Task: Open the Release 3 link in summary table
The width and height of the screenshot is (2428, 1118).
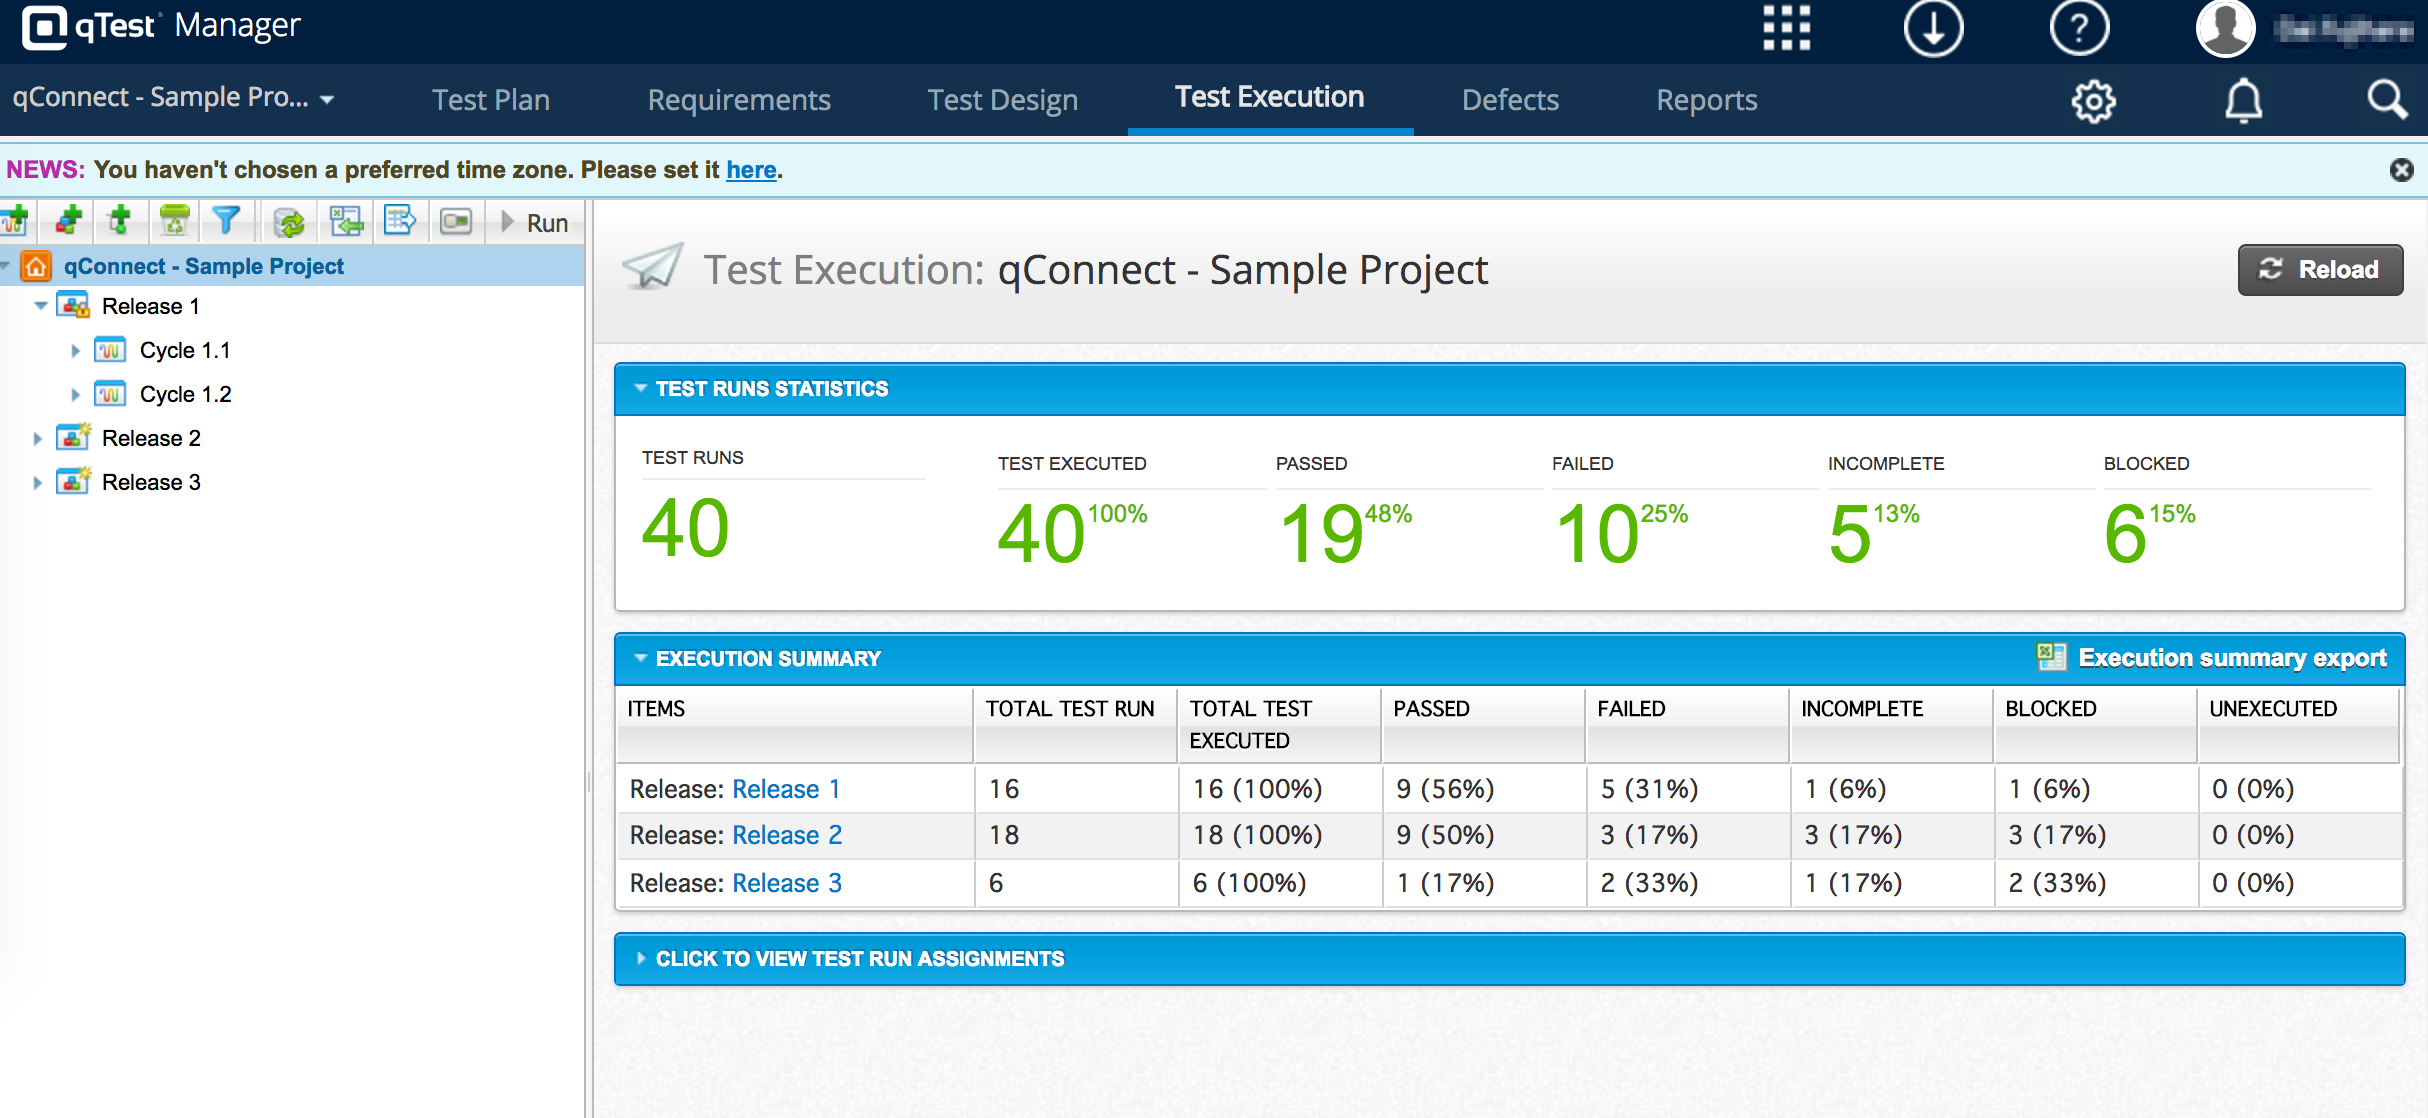Action: [x=787, y=883]
